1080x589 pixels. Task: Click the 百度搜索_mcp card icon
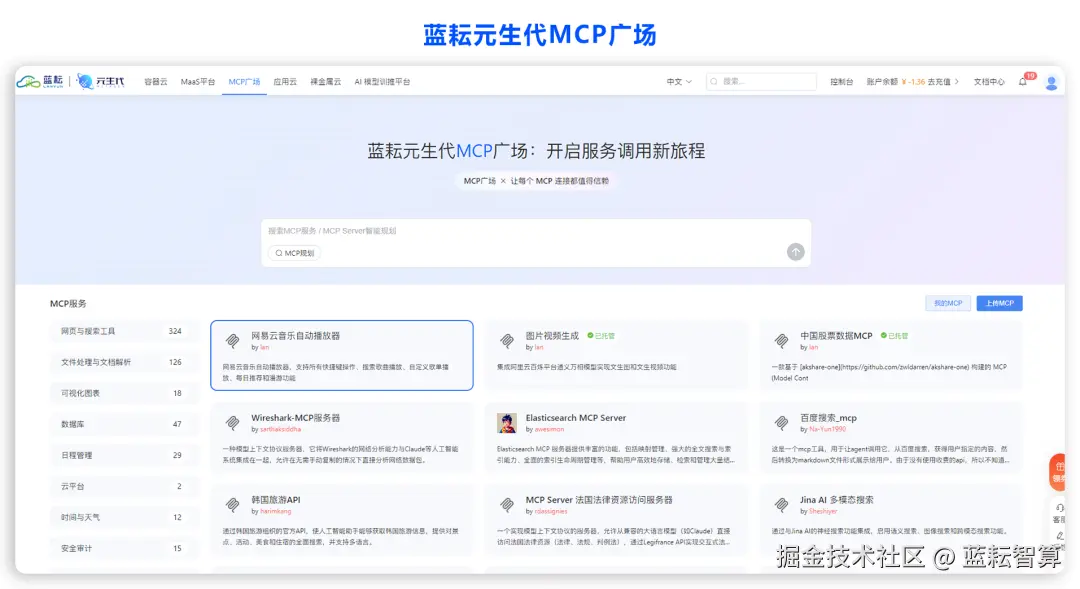pyautogui.click(x=781, y=422)
